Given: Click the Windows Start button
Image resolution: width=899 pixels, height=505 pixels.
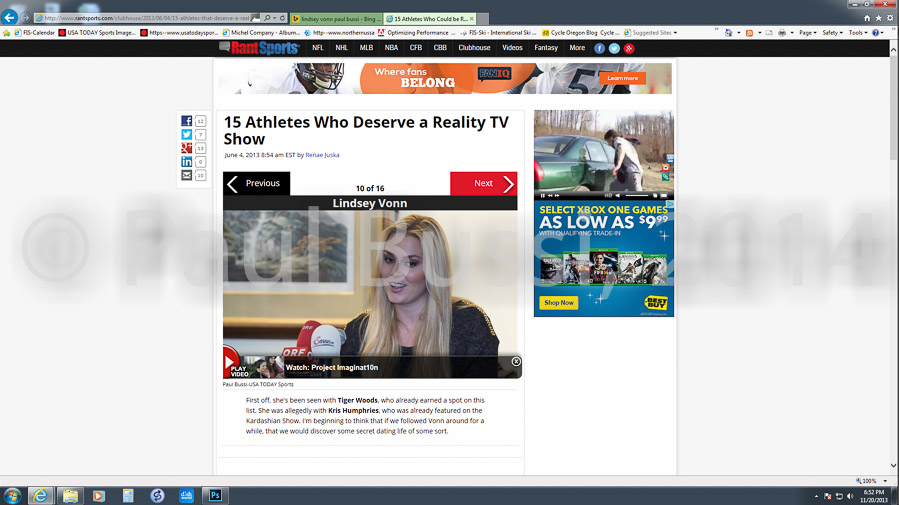Looking at the screenshot, I should pos(12,495).
